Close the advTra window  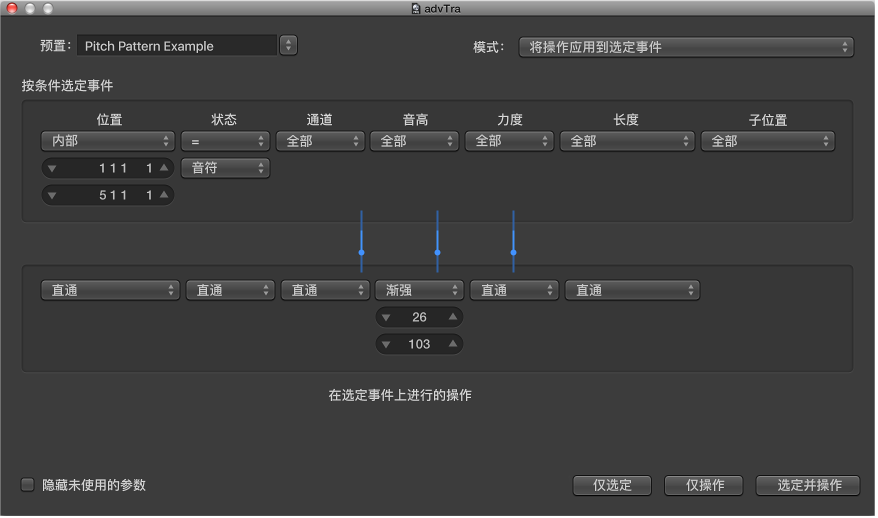point(12,8)
